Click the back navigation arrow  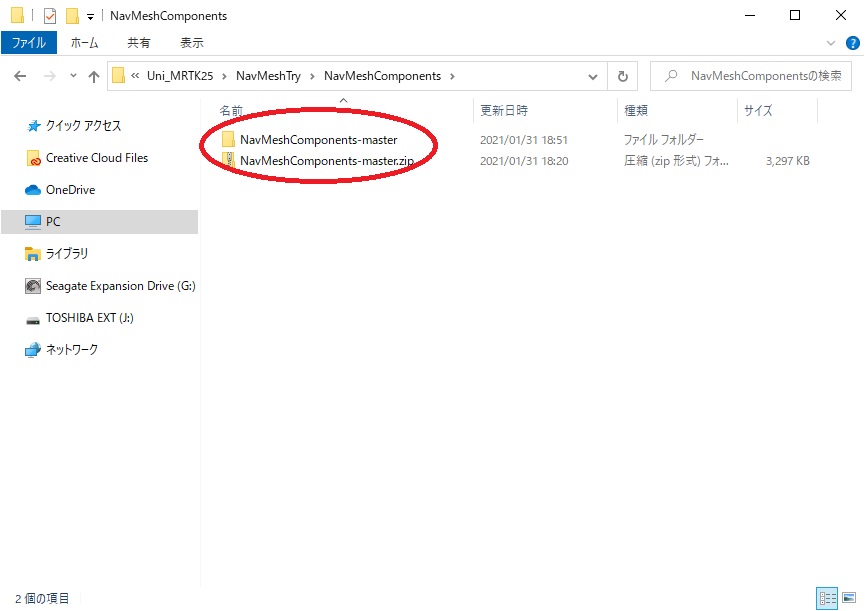click(20, 76)
